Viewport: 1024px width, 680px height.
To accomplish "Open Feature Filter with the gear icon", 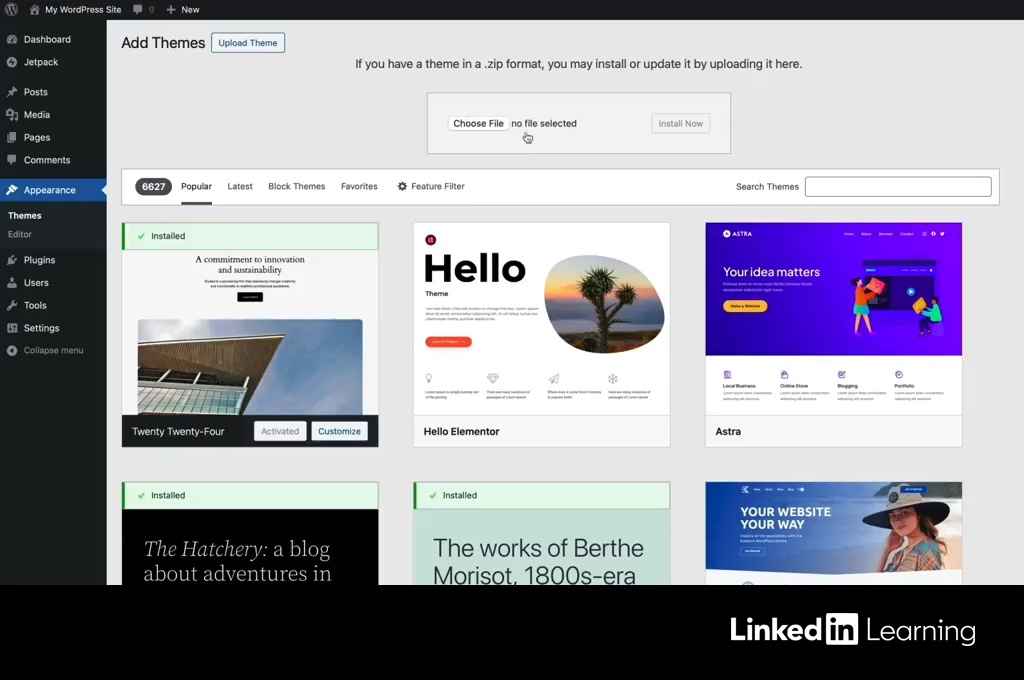I will [x=402, y=186].
